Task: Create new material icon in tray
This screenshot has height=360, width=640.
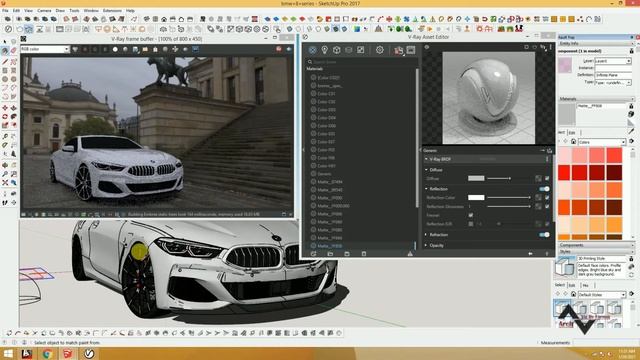Action: 631,114
